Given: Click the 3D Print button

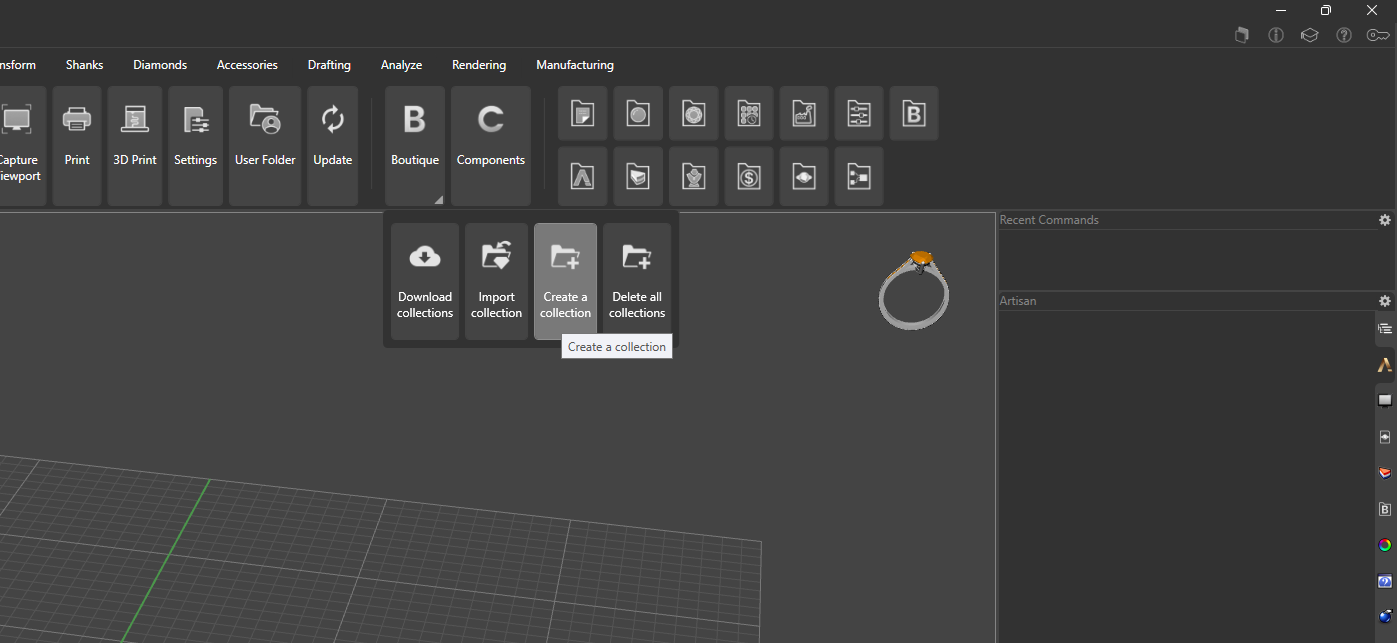Looking at the screenshot, I should coord(135,145).
